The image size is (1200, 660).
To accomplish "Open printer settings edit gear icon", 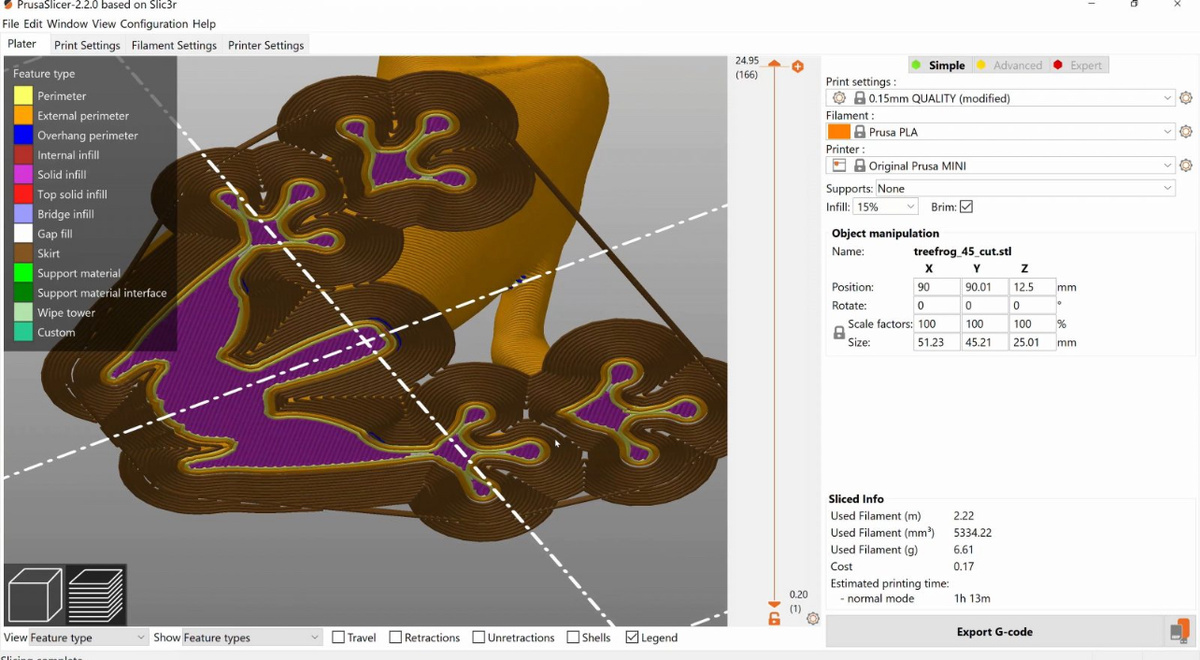I will coord(1186,165).
